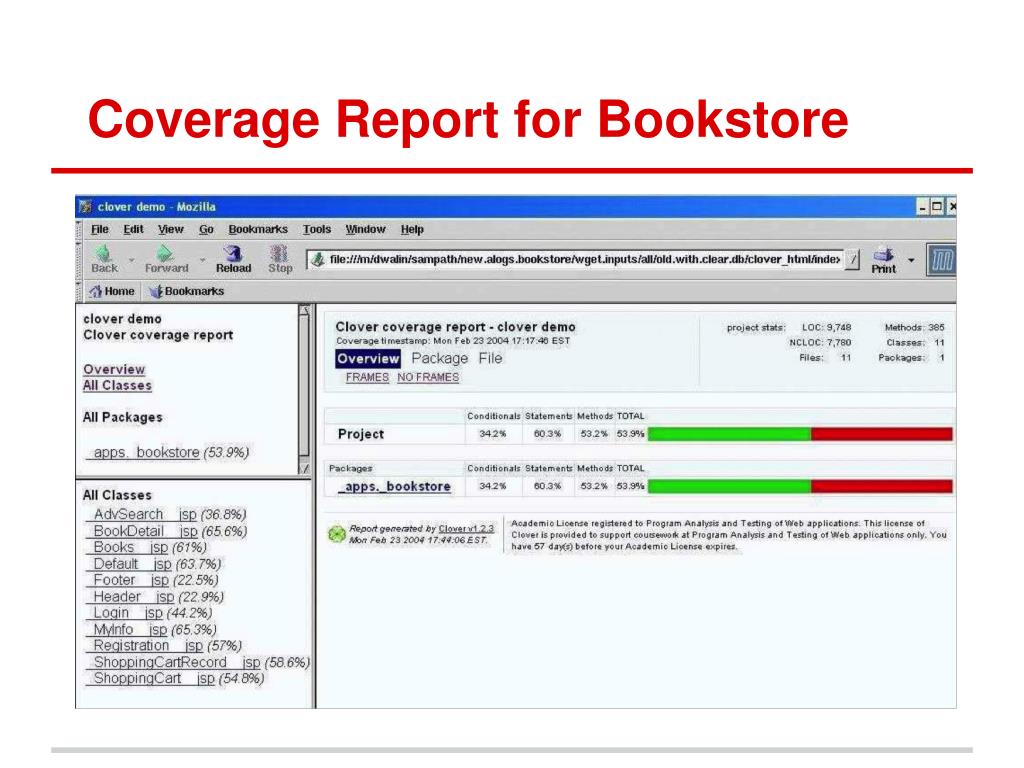Click the 'LOC: 9,748' project stat

(x=826, y=327)
